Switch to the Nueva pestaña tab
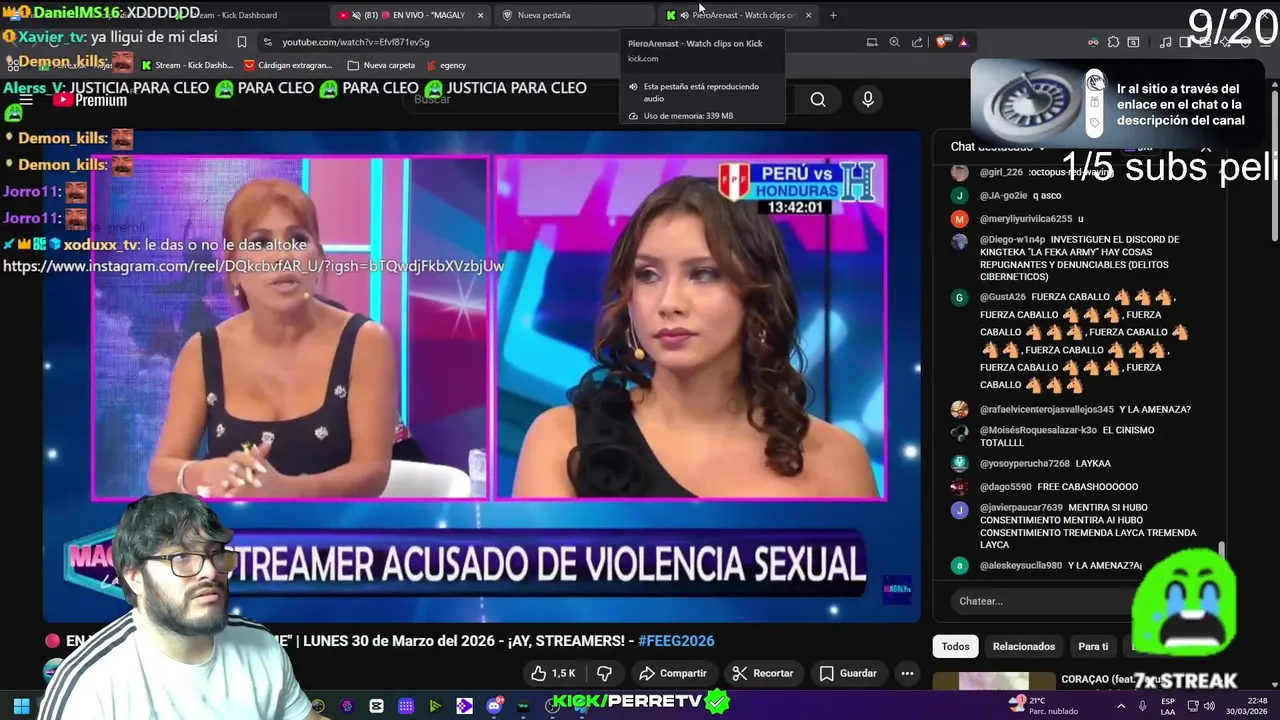Screen dimensions: 1280x720 pyautogui.click(x=575, y=15)
